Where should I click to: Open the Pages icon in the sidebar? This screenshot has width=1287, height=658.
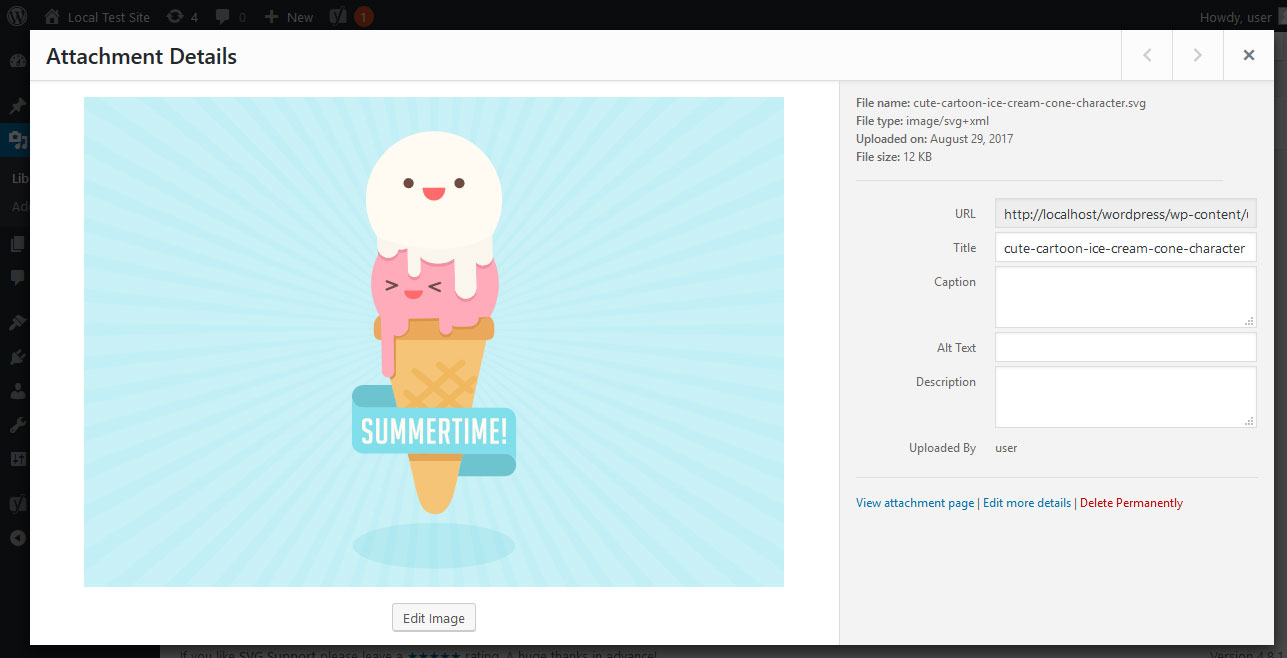(x=14, y=243)
